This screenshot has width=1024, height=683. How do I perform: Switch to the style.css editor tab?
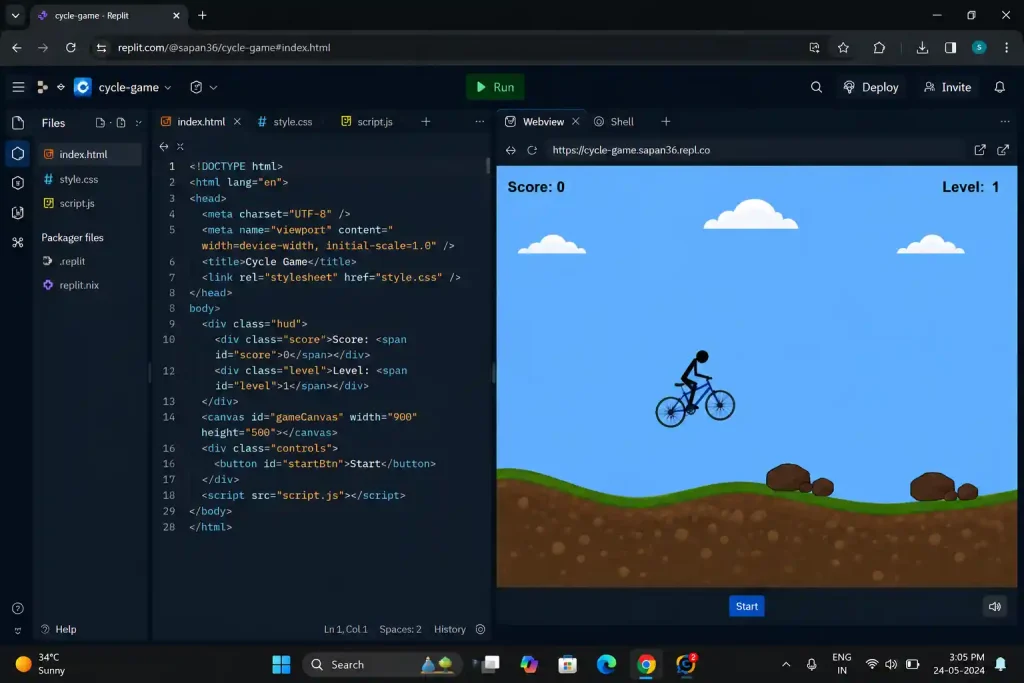(x=285, y=122)
